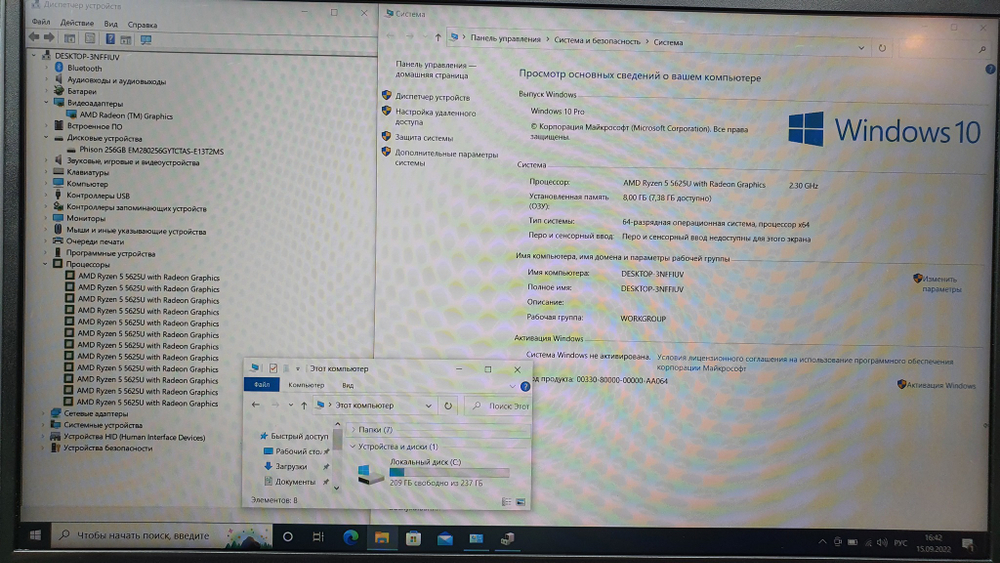The image size is (1000, 563).
Task: Collapse the Процессоры category
Action: point(45,263)
